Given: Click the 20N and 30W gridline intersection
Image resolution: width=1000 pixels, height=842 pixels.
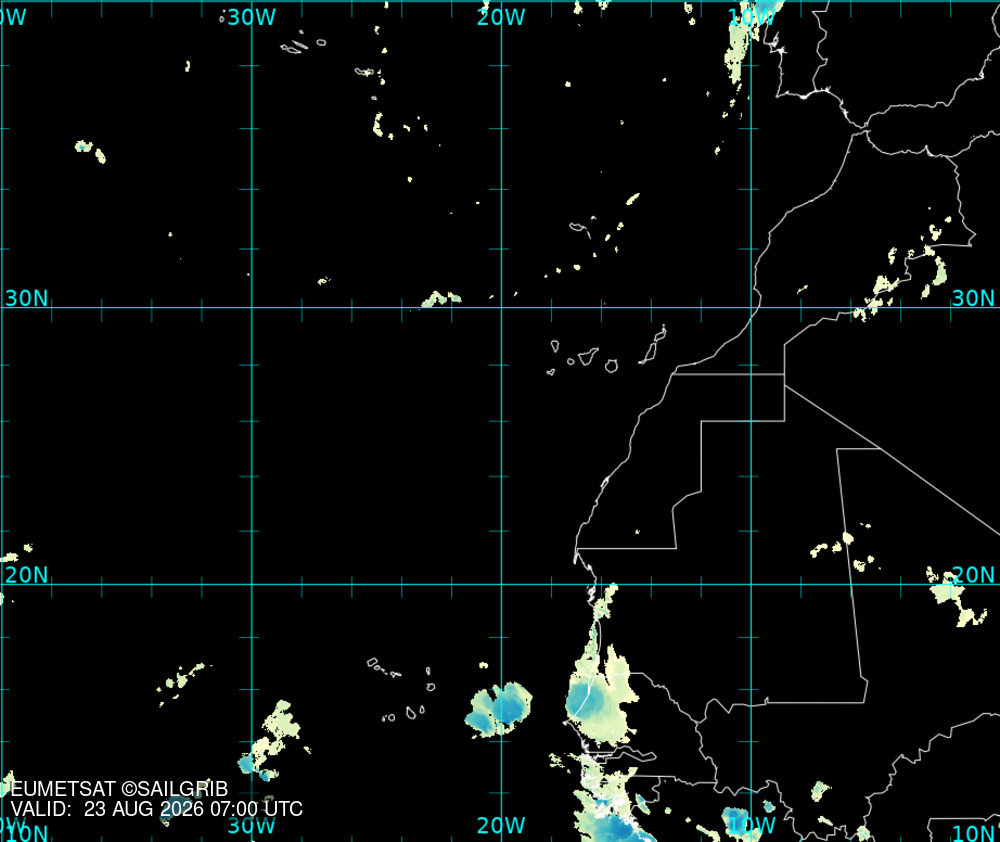Looking at the screenshot, I should coord(252,584).
